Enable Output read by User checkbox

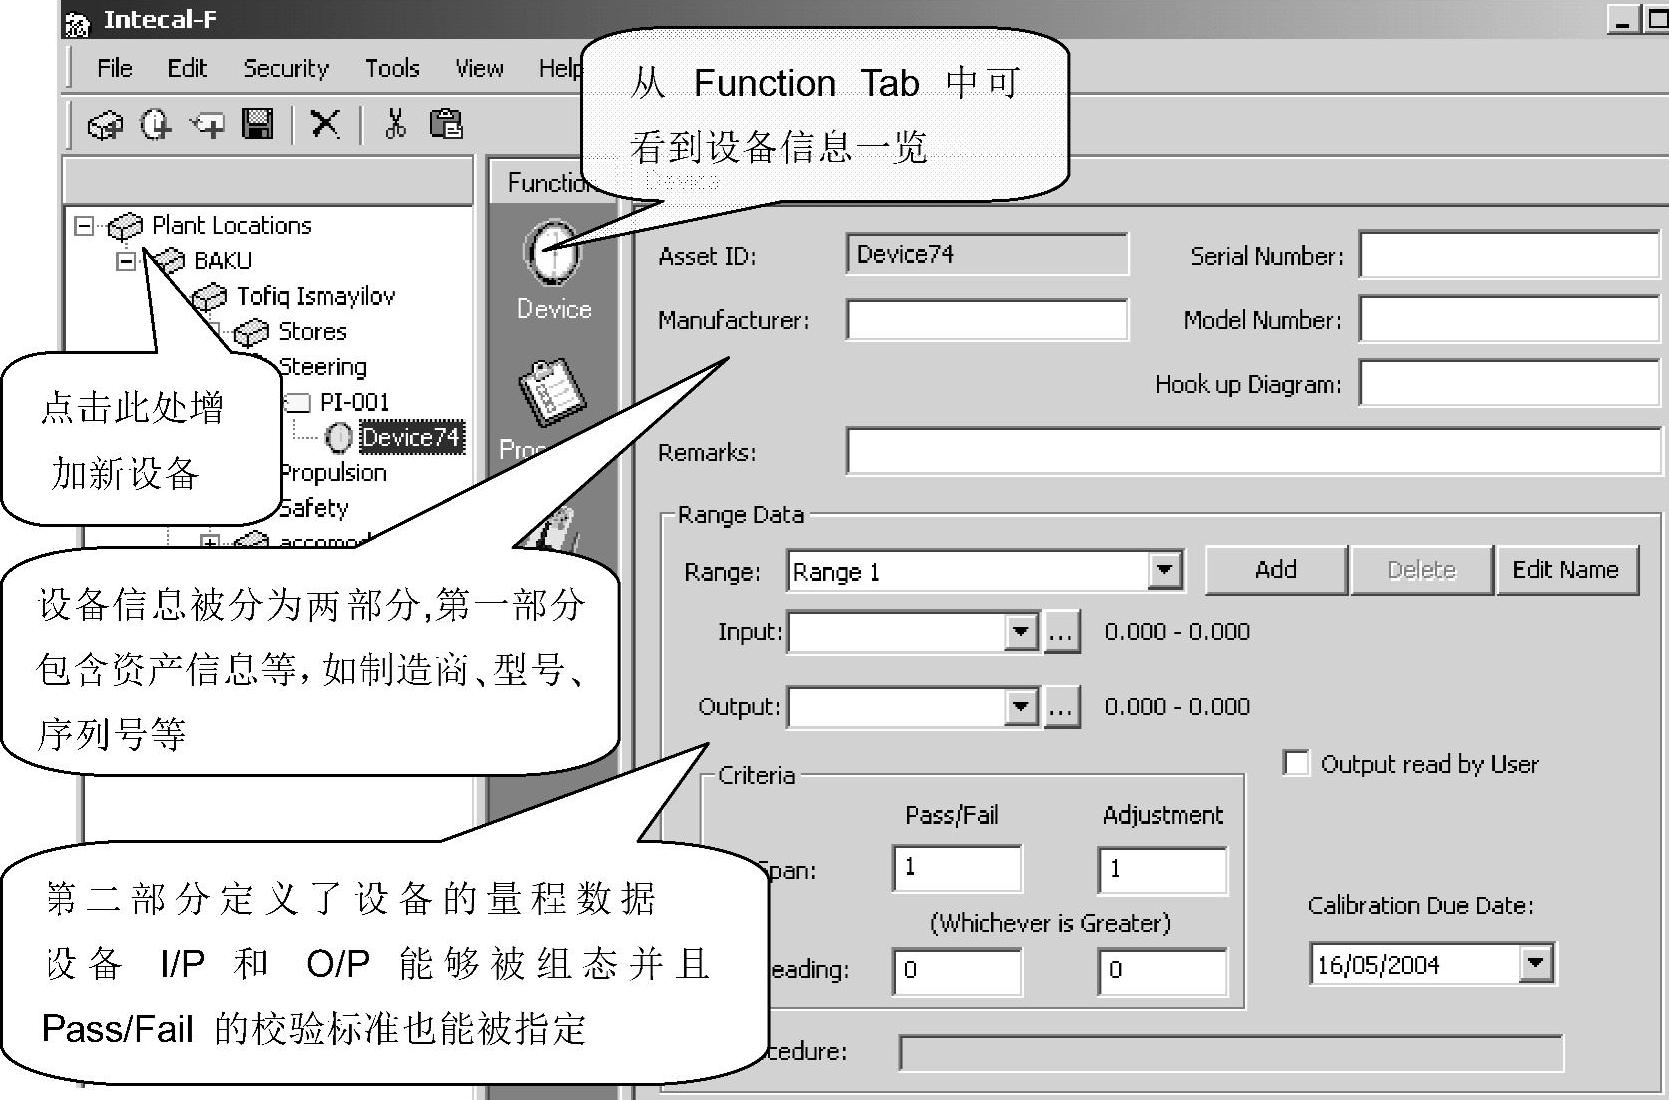pos(1296,764)
